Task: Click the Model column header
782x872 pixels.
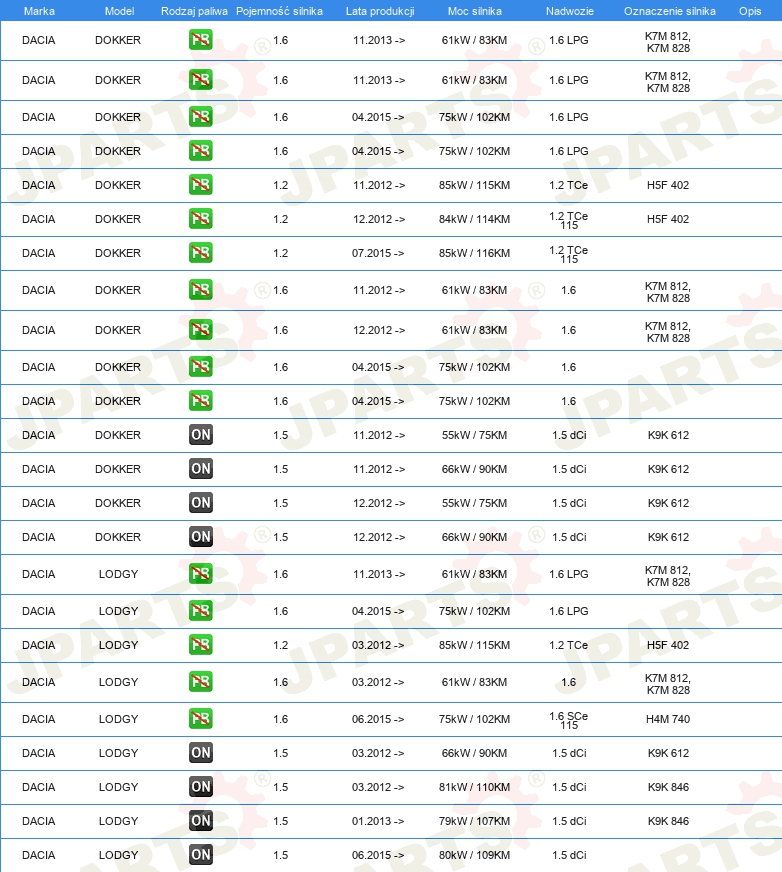Action: (119, 11)
